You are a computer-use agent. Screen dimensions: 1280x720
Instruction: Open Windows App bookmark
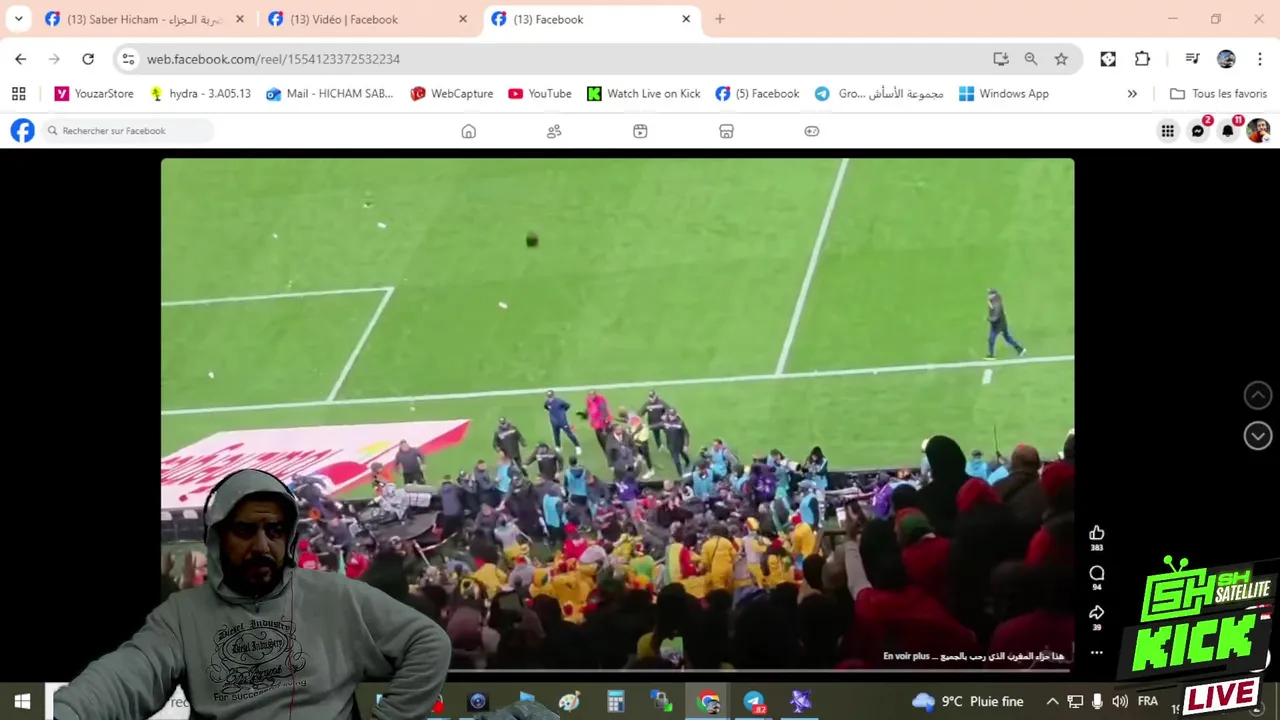[1003, 93]
